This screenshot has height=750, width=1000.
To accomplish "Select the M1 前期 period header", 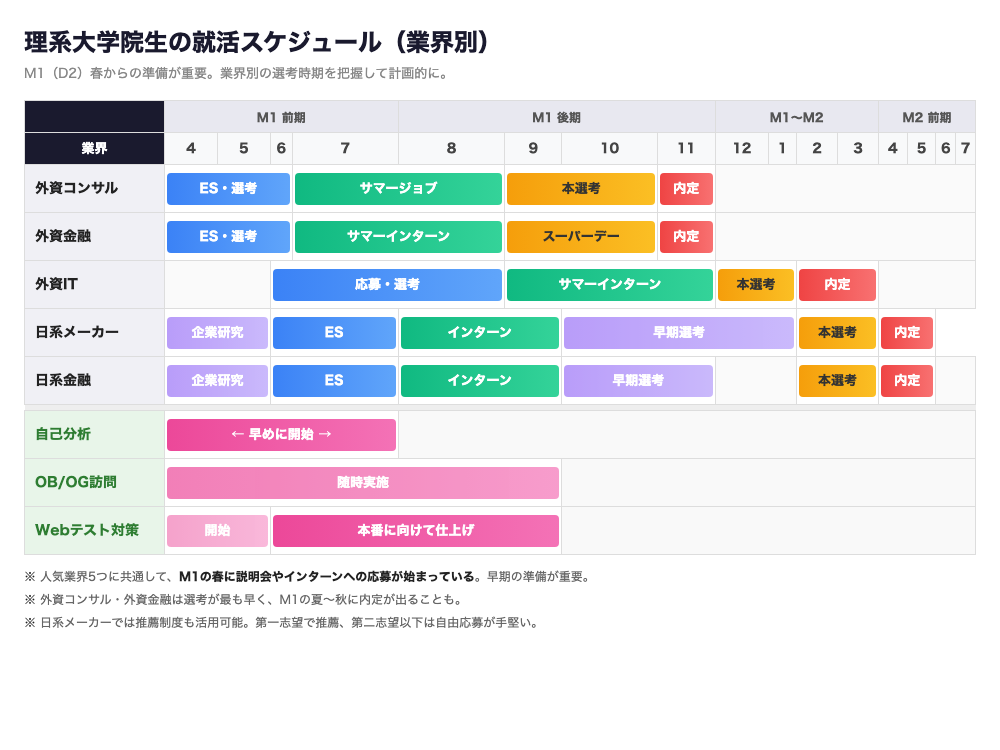I will pos(281,116).
